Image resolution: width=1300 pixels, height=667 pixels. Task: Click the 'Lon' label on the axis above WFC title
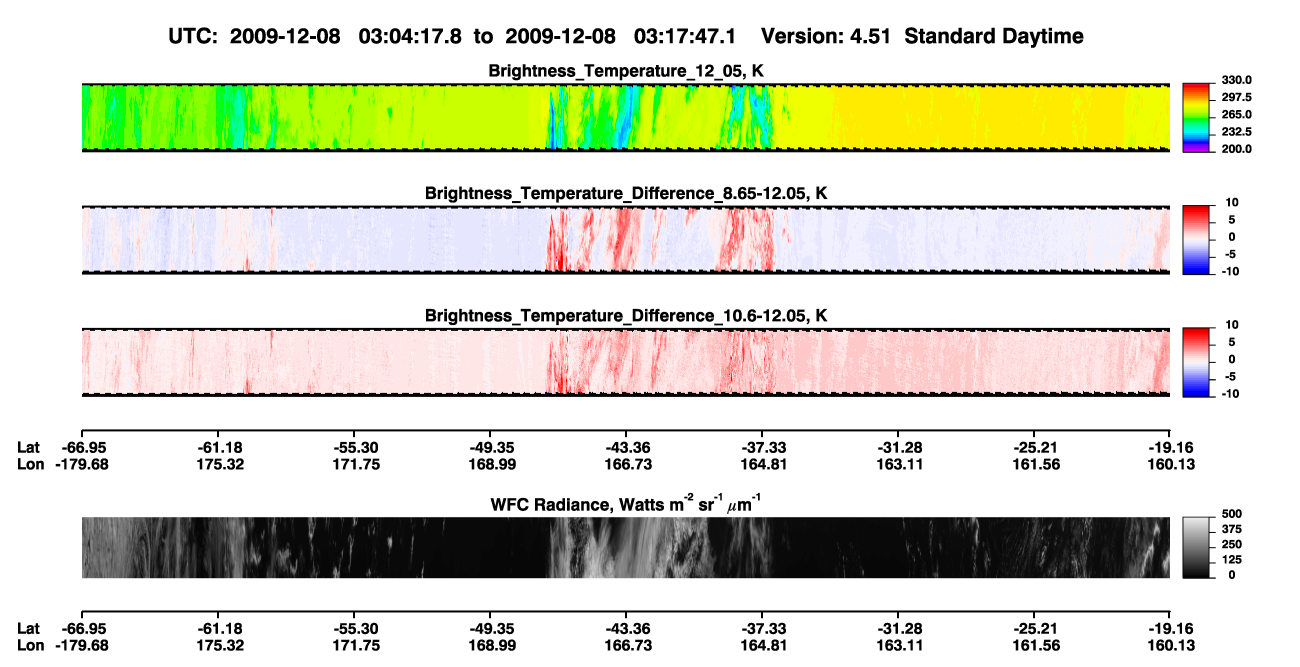[x=30, y=464]
